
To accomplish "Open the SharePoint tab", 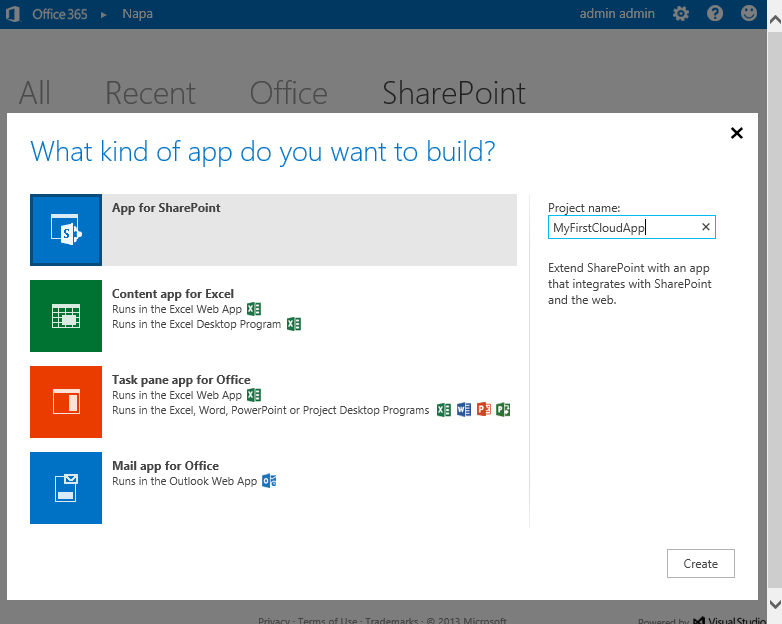I will click(x=454, y=93).
